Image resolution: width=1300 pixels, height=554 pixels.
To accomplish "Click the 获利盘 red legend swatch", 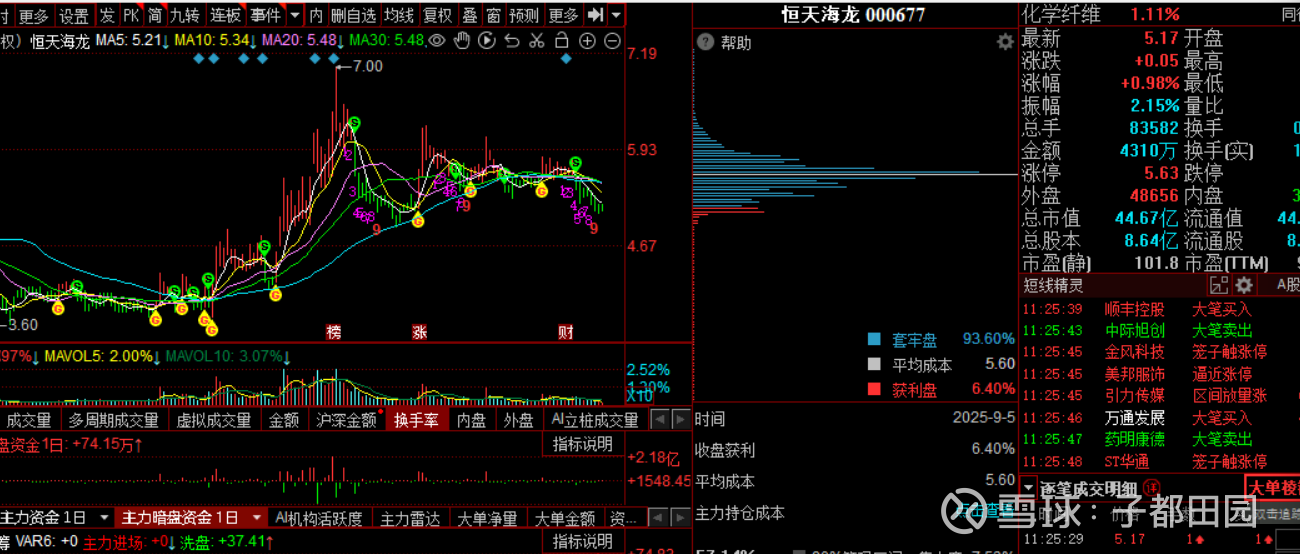I will click(874, 389).
